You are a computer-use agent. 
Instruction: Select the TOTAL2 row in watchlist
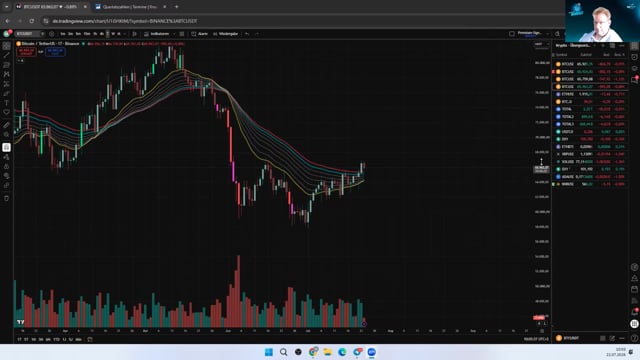[x=590, y=117]
